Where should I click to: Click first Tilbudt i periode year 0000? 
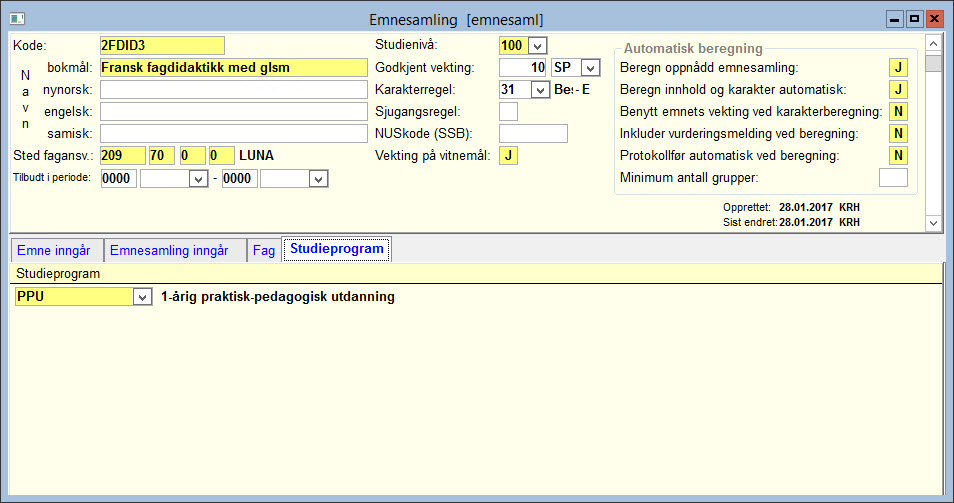[119, 179]
